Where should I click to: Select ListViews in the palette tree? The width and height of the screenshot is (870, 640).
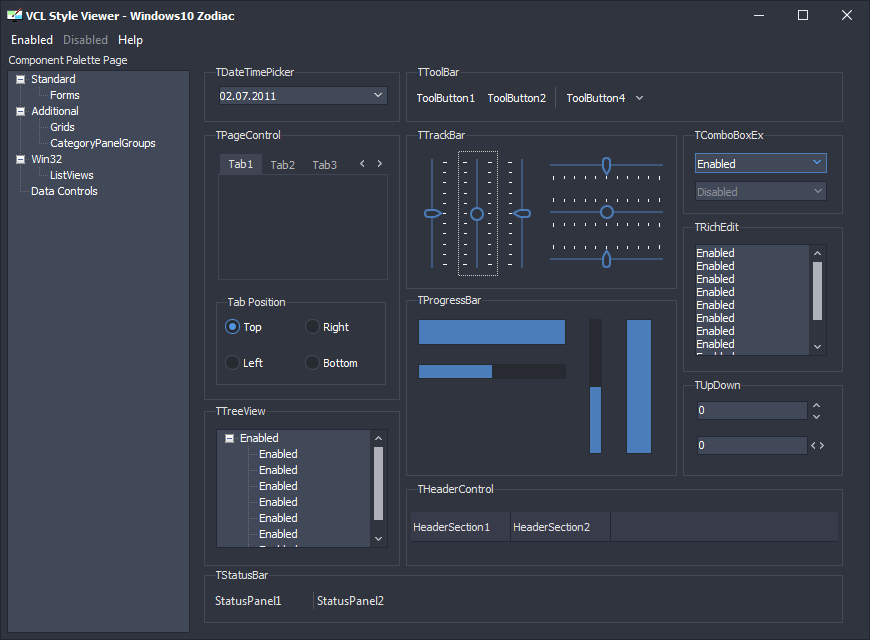pos(72,175)
